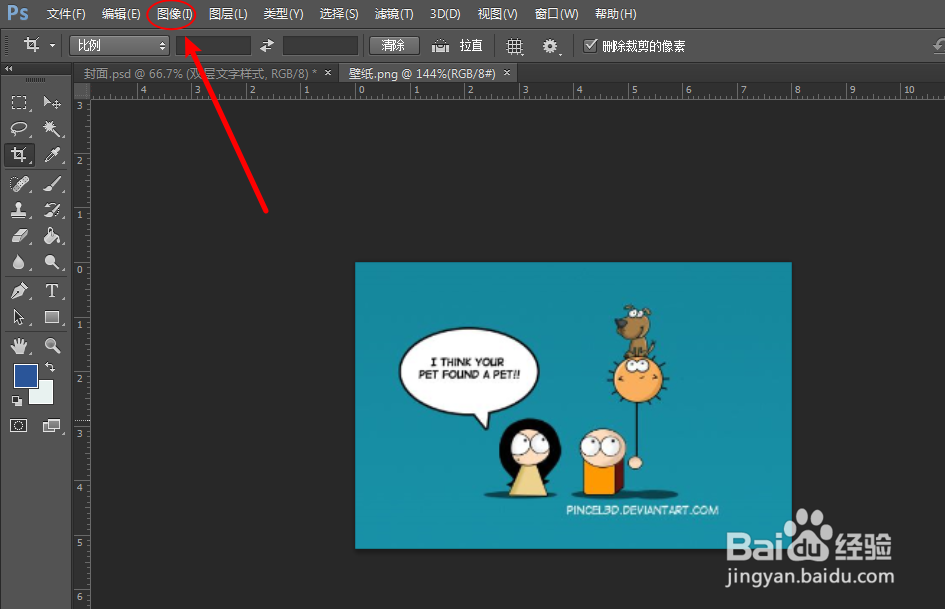This screenshot has width=945, height=609.
Task: Open the 视图(V) menu
Action: pyautogui.click(x=497, y=13)
